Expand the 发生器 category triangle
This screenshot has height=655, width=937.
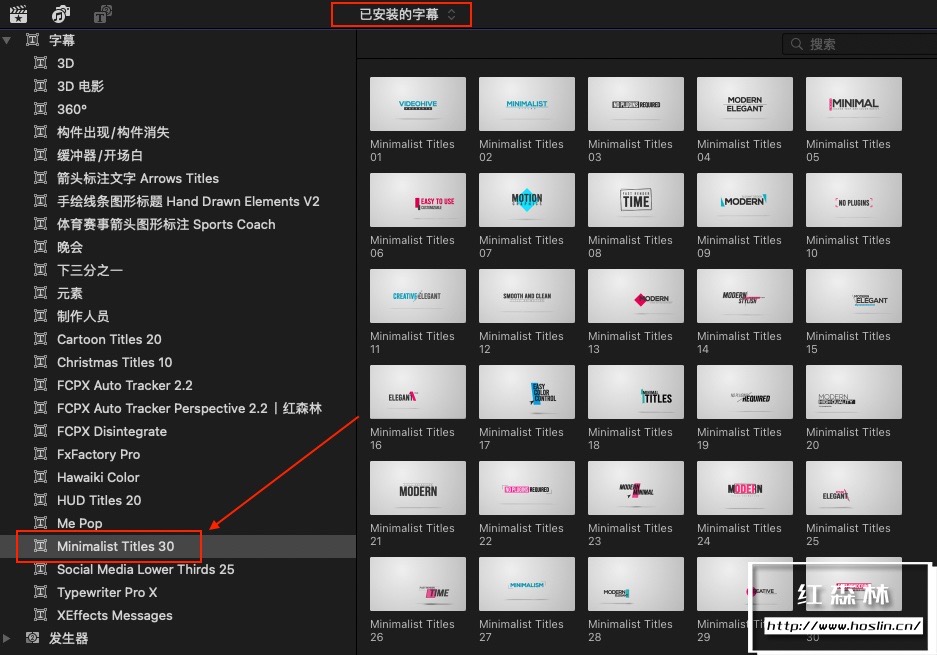[7, 638]
